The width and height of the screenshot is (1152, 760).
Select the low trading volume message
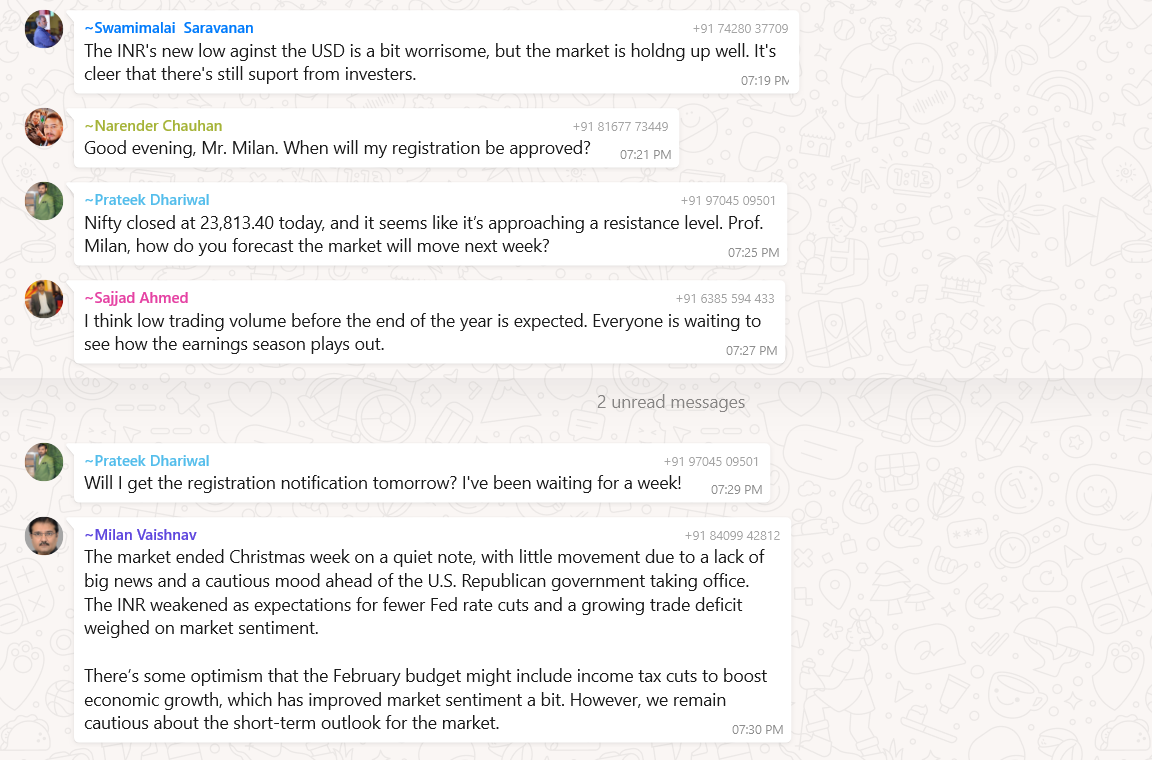point(422,333)
